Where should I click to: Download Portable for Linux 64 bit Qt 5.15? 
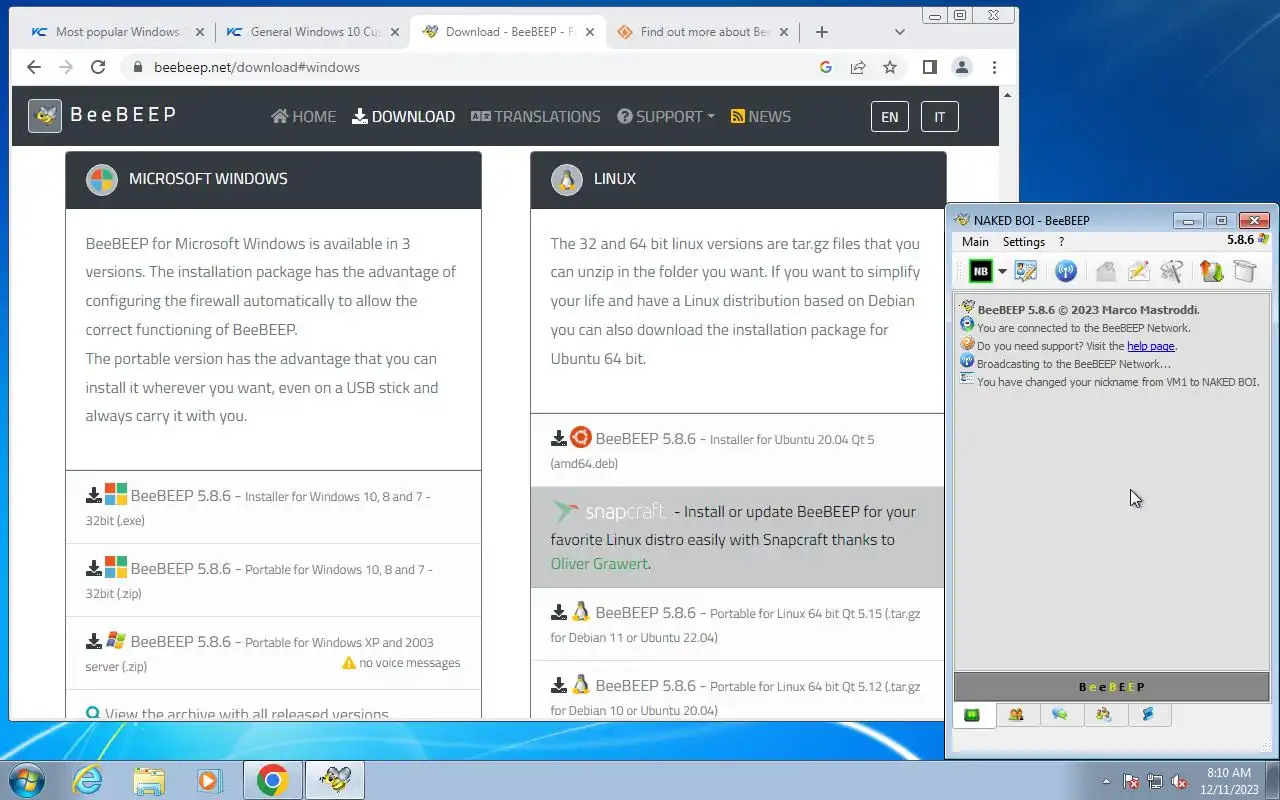pyautogui.click(x=737, y=623)
